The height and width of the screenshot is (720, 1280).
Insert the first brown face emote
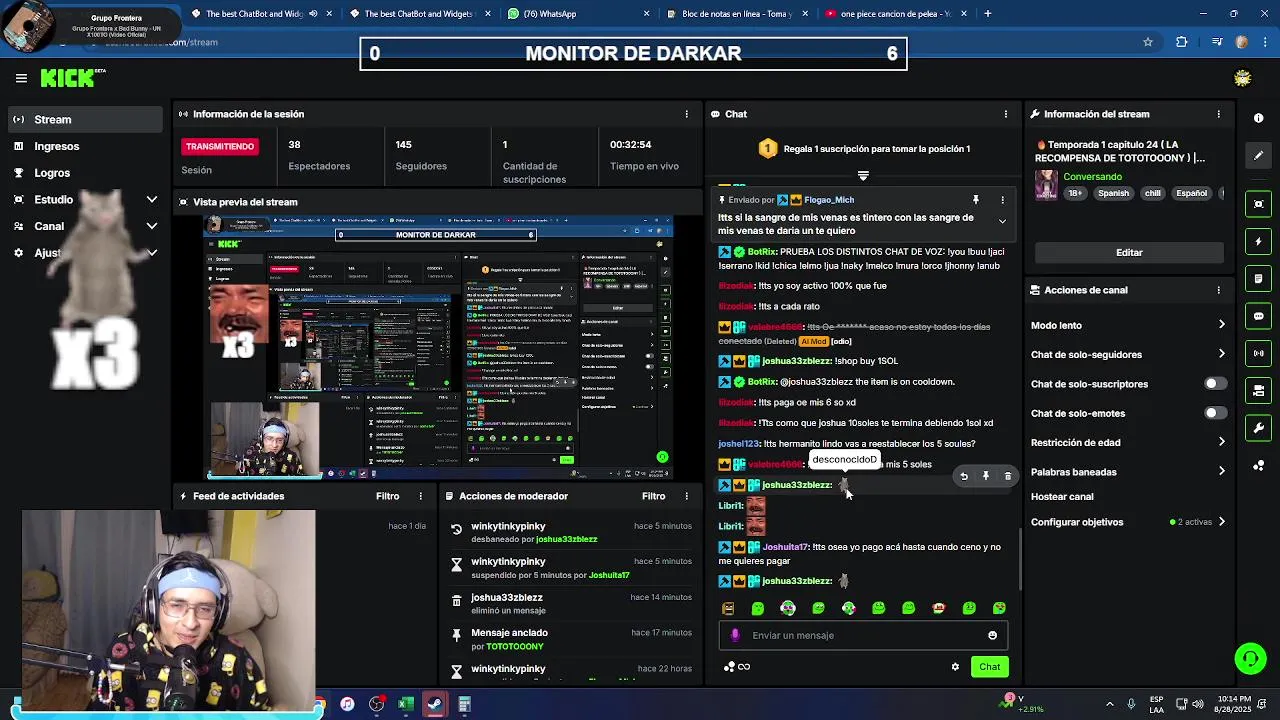point(728,608)
